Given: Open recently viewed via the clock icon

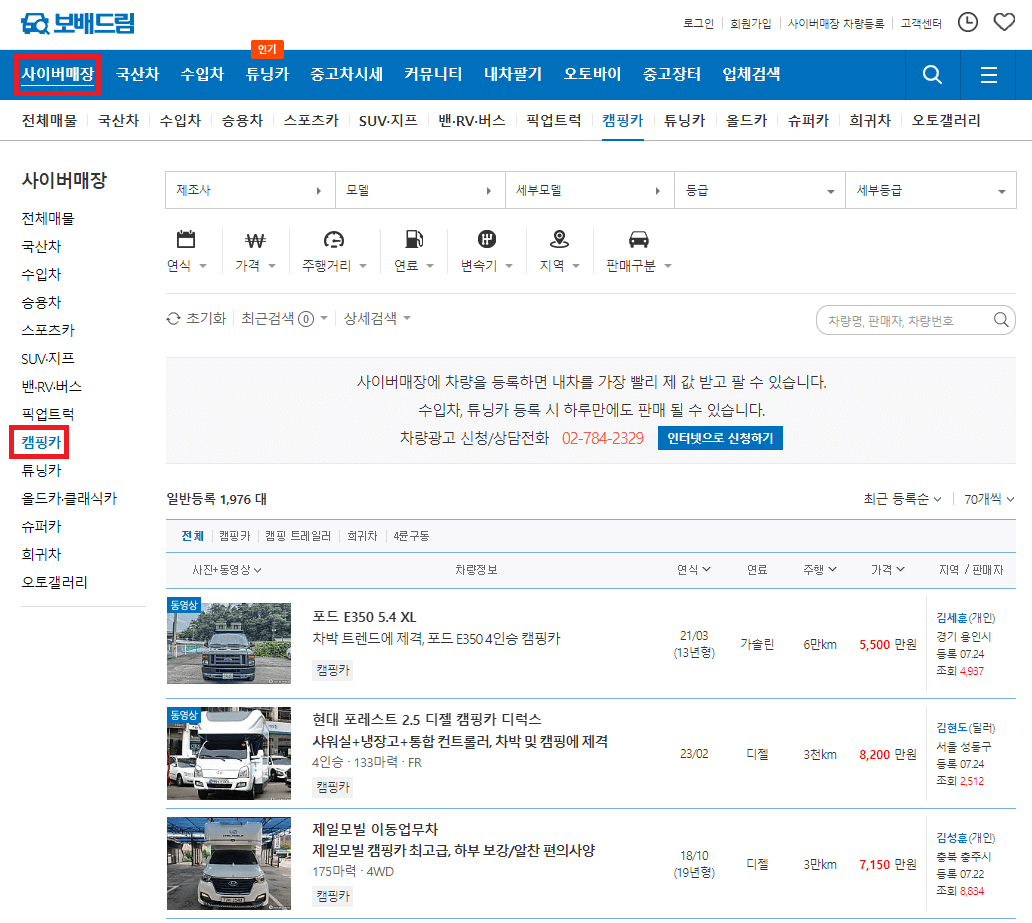Looking at the screenshot, I should point(967,21).
